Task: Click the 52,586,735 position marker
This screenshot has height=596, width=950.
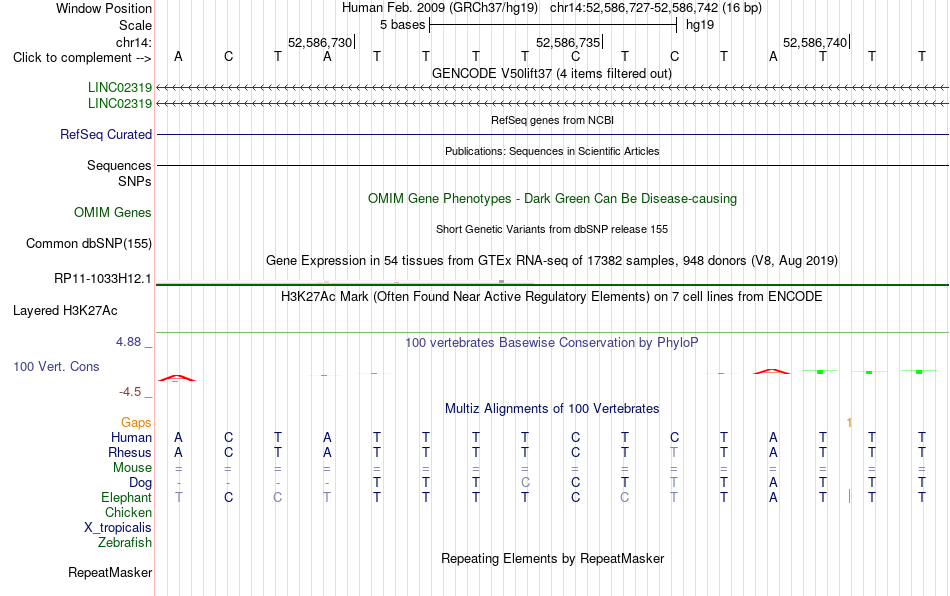Action: pos(568,42)
